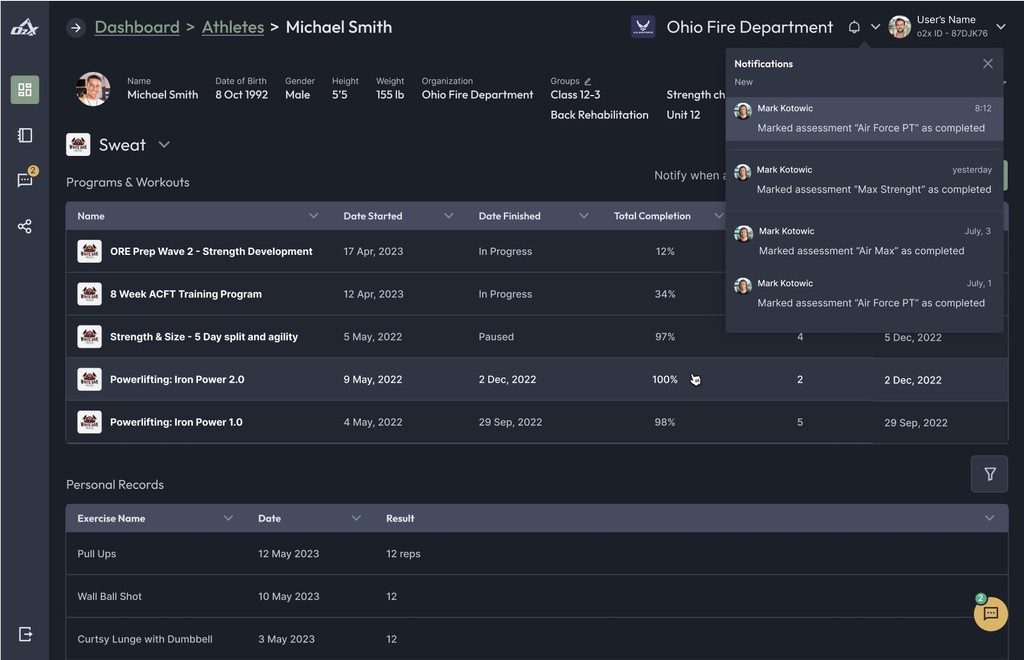Go to Athletes breadcrumb link
This screenshot has height=660, width=1024.
(x=233, y=27)
